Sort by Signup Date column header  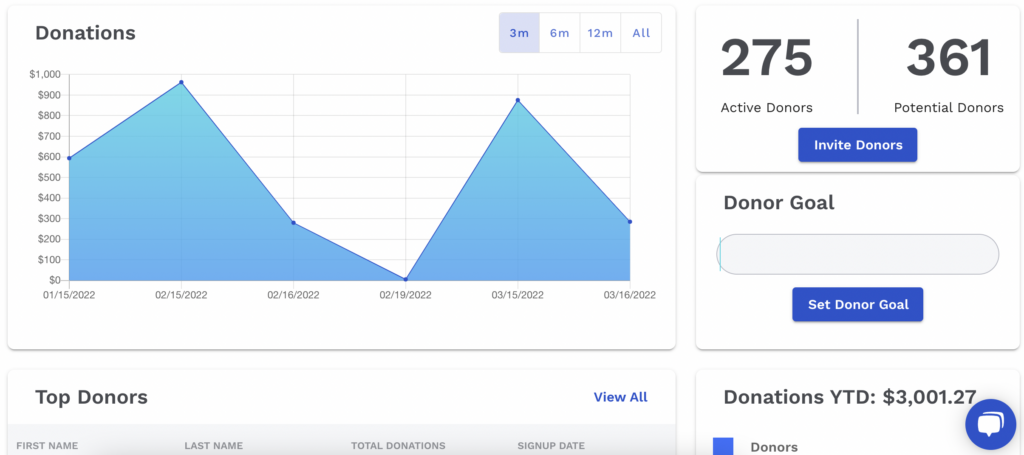[x=551, y=445]
